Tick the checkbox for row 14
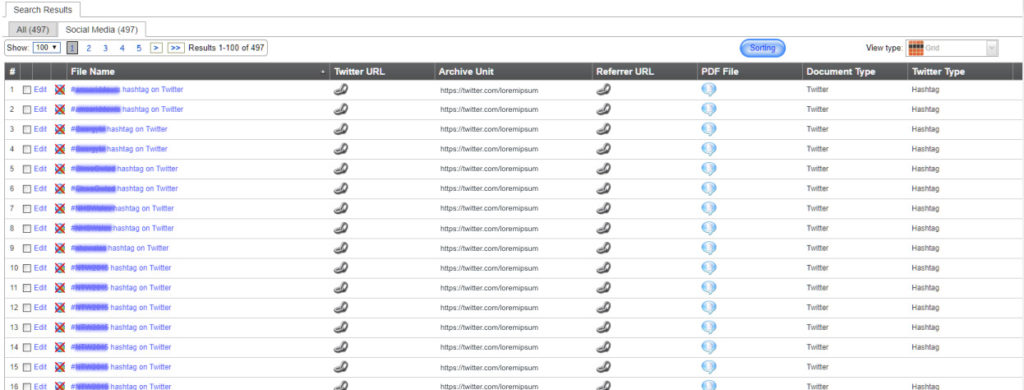 (x=27, y=348)
